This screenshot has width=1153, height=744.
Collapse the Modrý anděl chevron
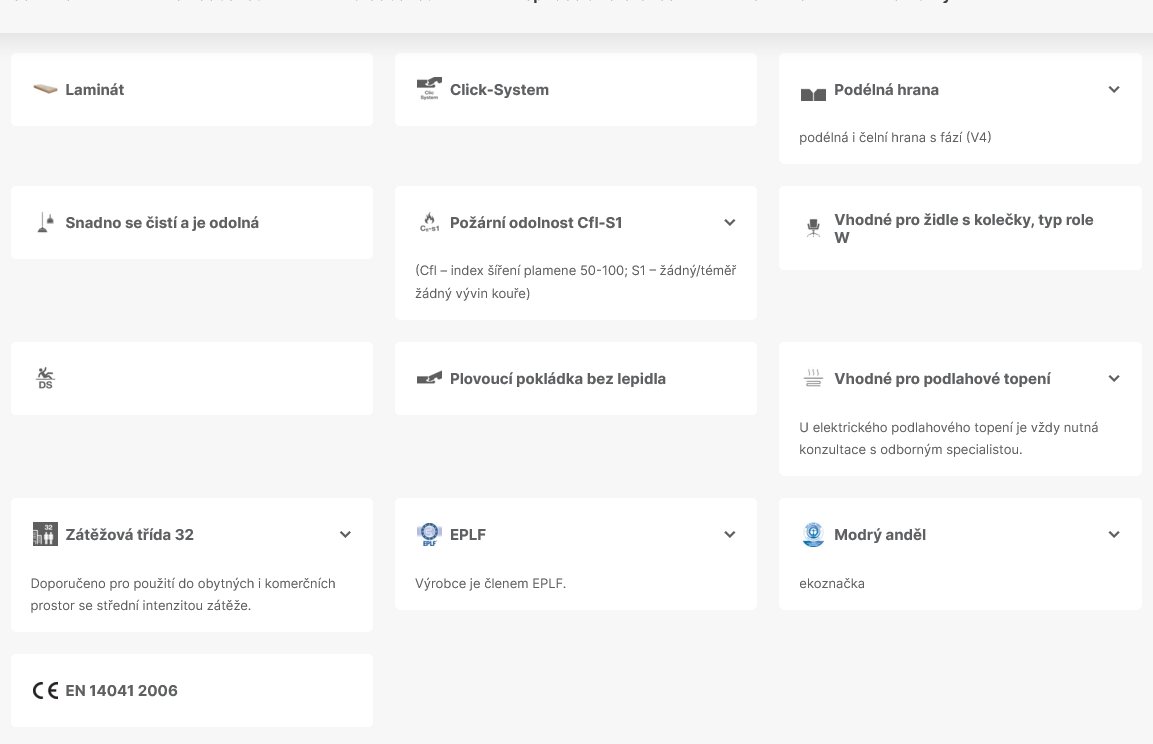coord(1114,535)
